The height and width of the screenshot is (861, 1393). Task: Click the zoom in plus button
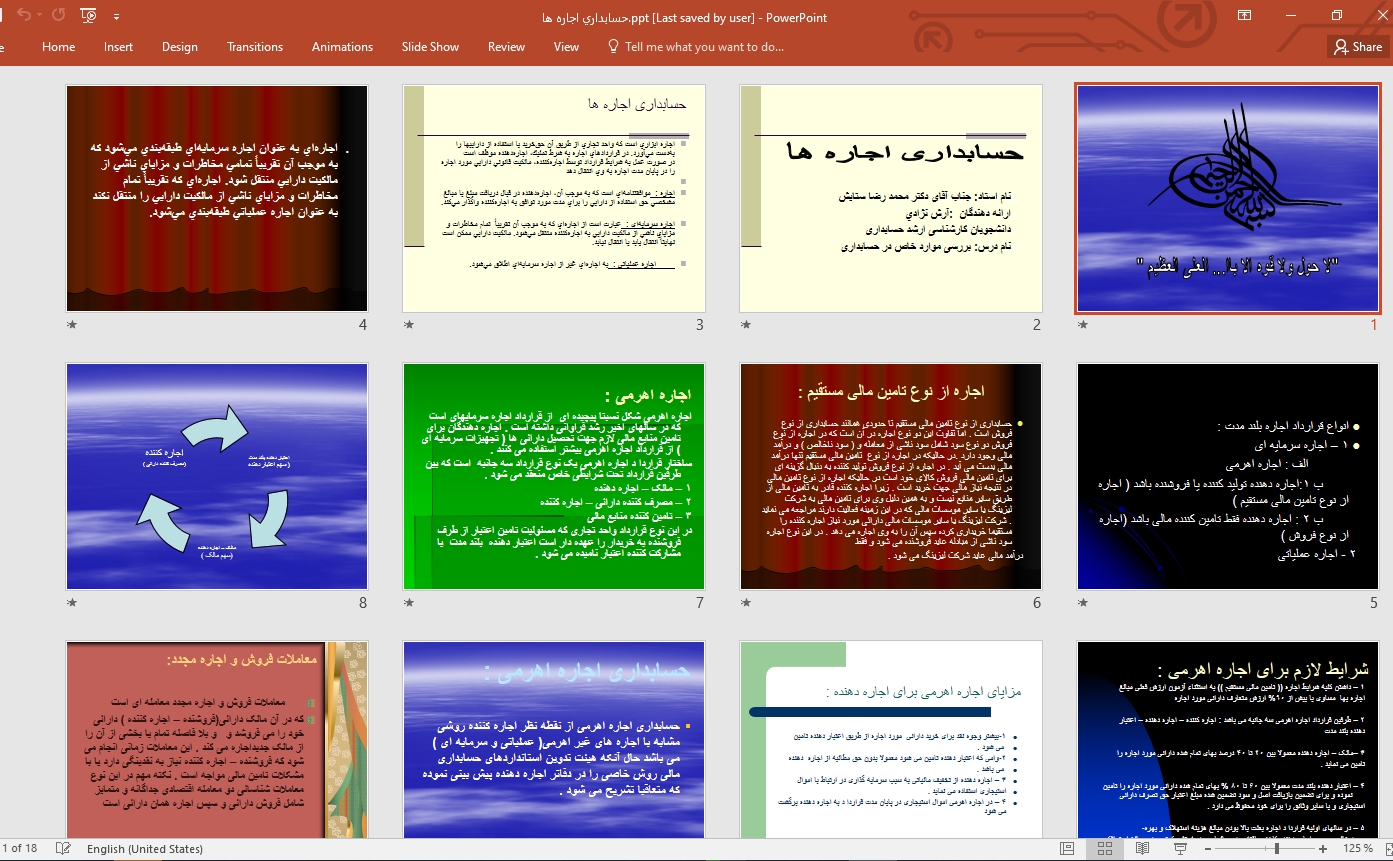click(1323, 849)
